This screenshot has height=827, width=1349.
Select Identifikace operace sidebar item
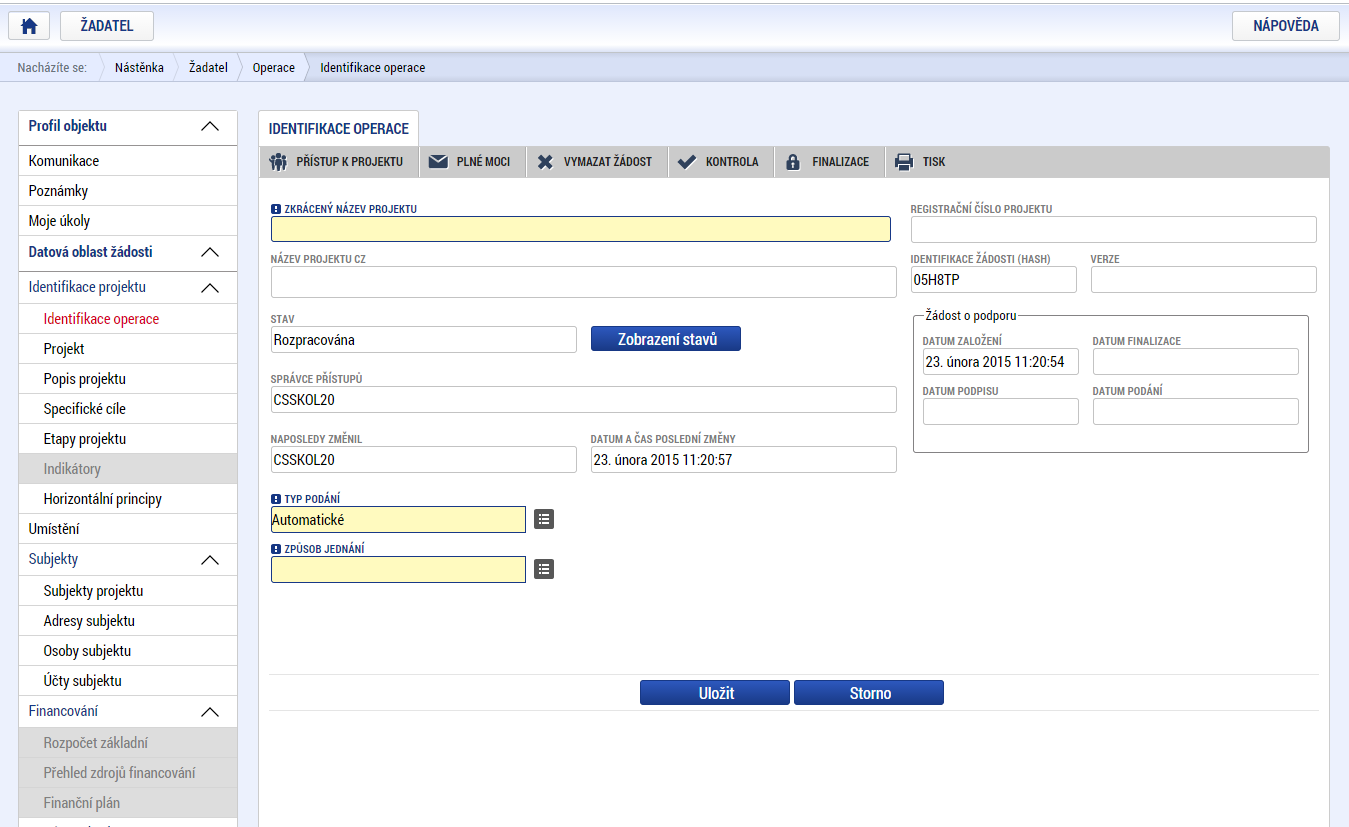click(128, 319)
